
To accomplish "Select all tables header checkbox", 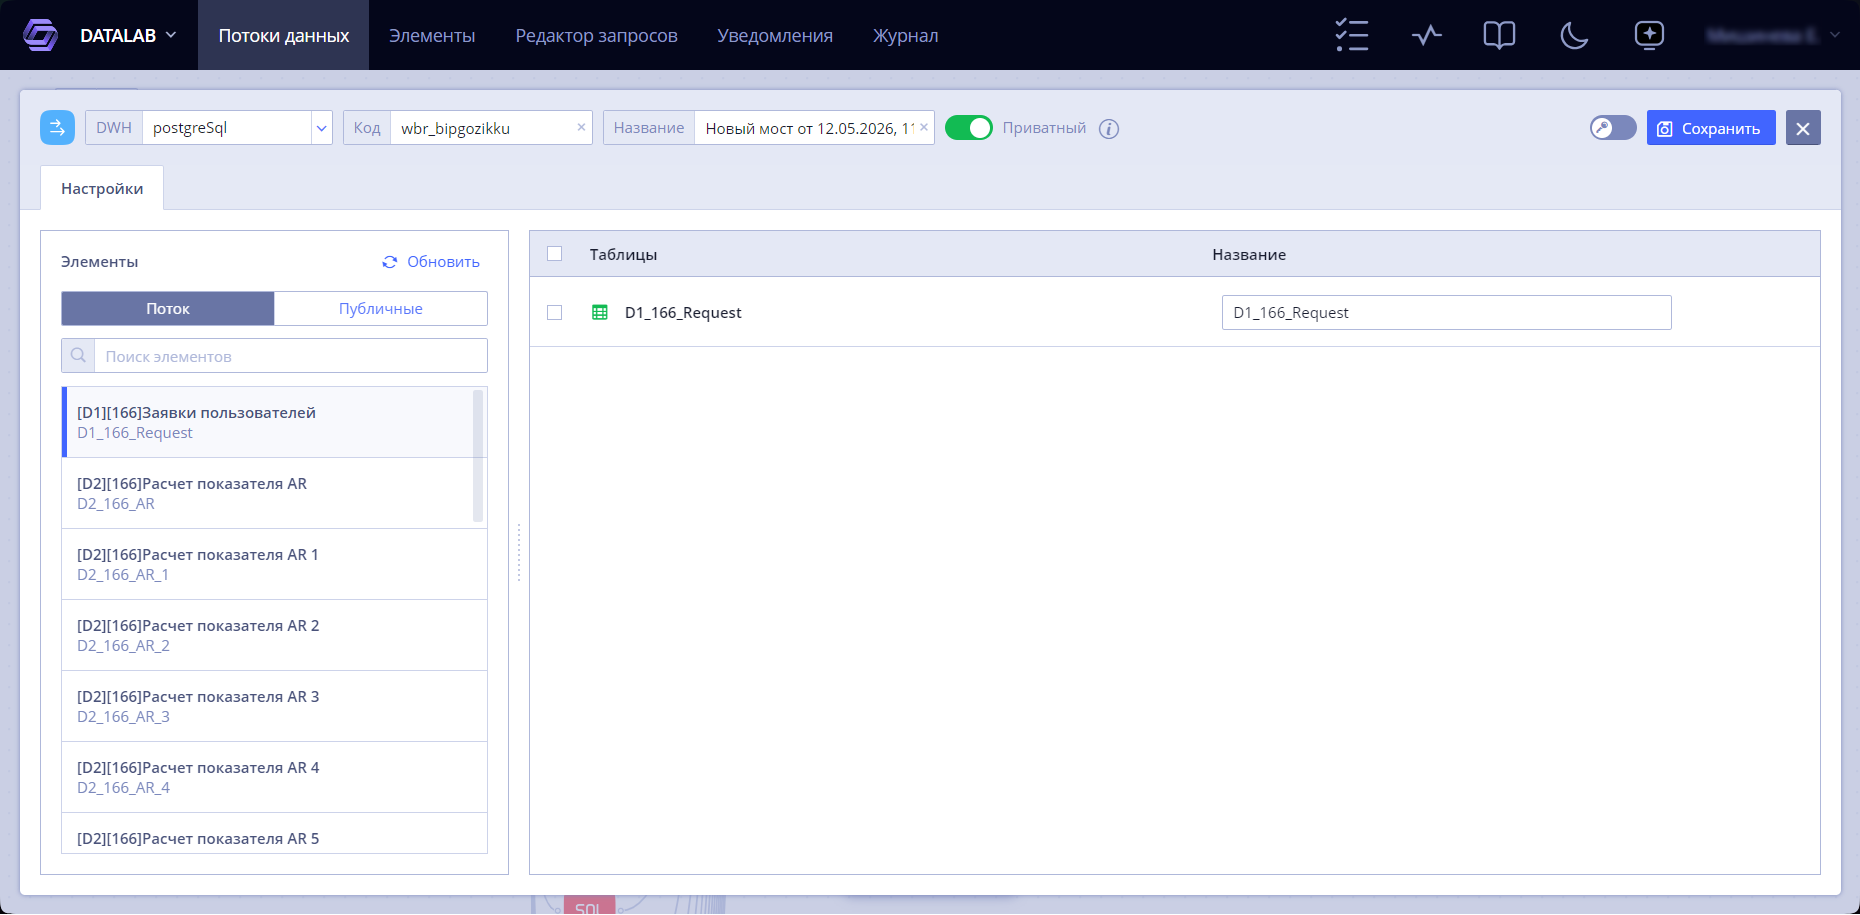I will click(555, 254).
